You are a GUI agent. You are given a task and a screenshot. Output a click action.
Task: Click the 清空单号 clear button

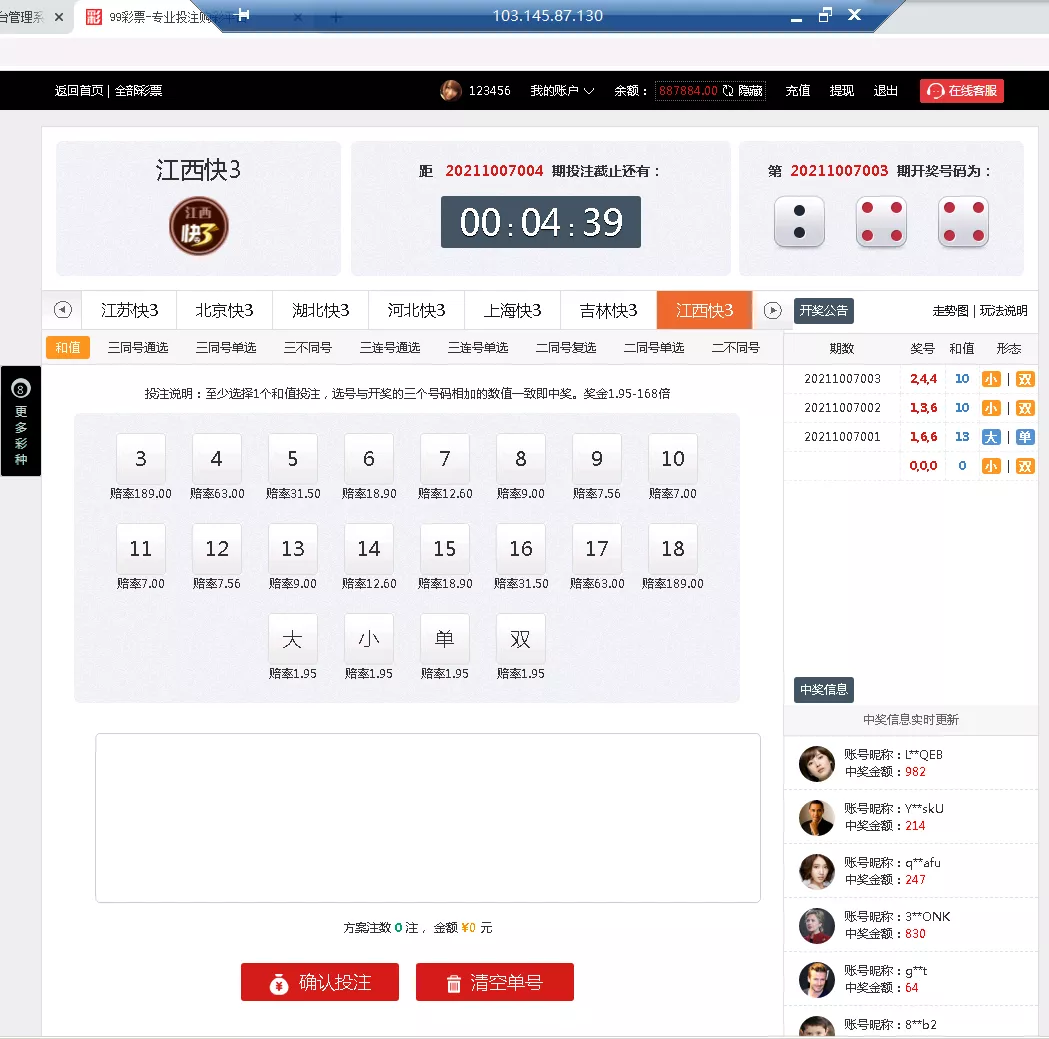(495, 982)
